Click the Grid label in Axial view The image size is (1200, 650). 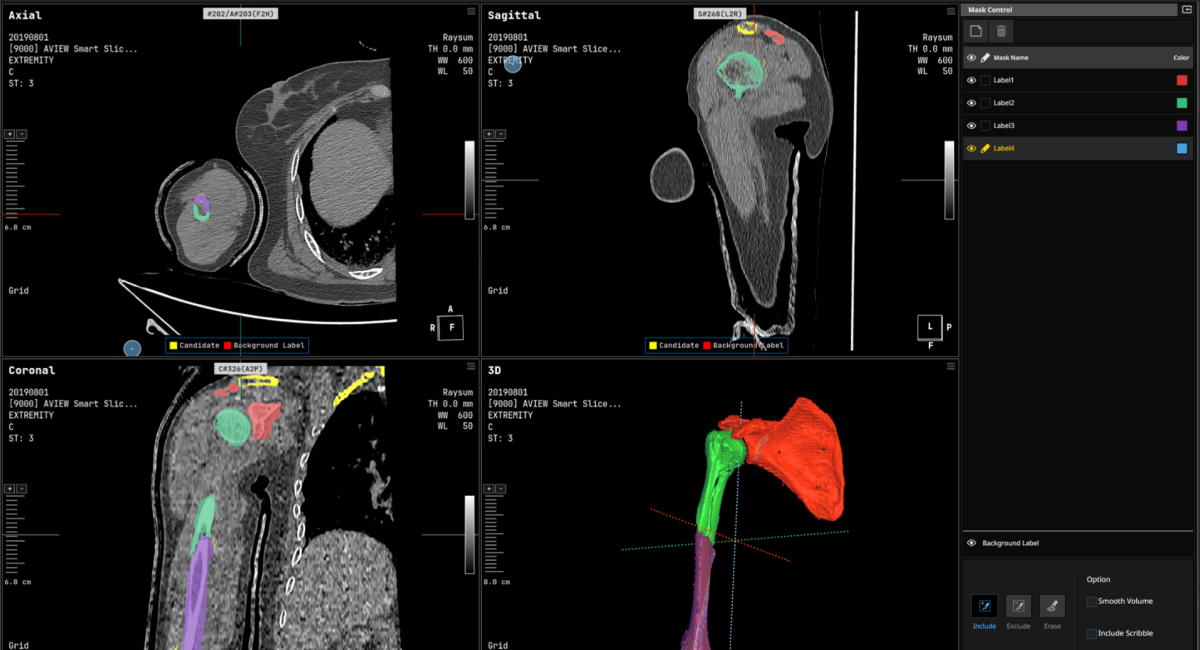[18, 291]
